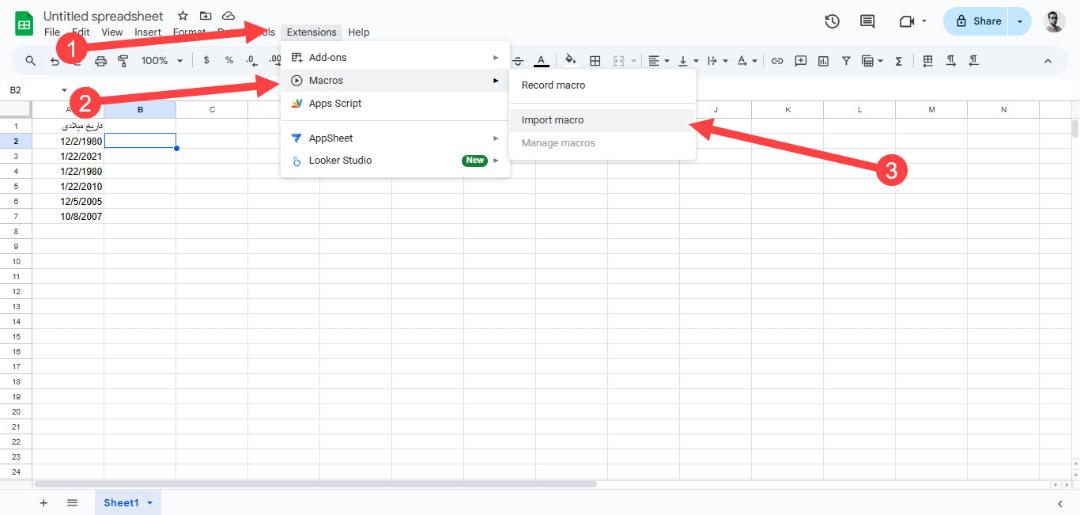Open the Google Sheets home logo

(x=24, y=23)
